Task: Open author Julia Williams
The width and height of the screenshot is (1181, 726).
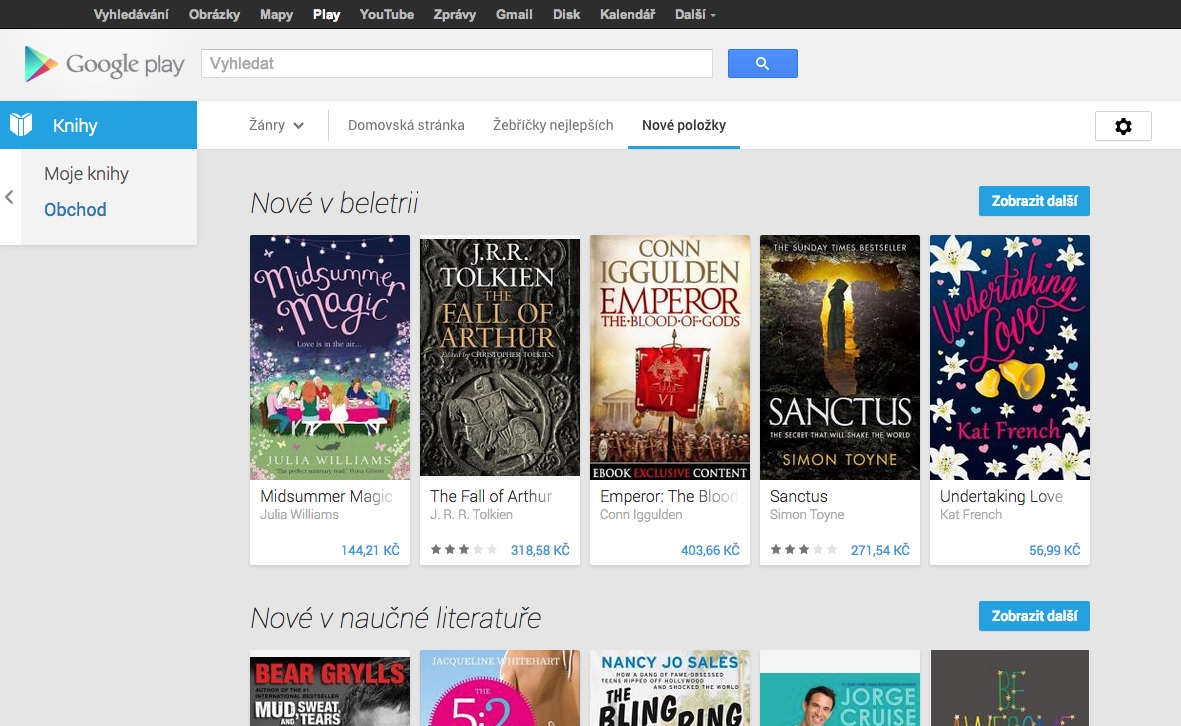Action: point(299,515)
